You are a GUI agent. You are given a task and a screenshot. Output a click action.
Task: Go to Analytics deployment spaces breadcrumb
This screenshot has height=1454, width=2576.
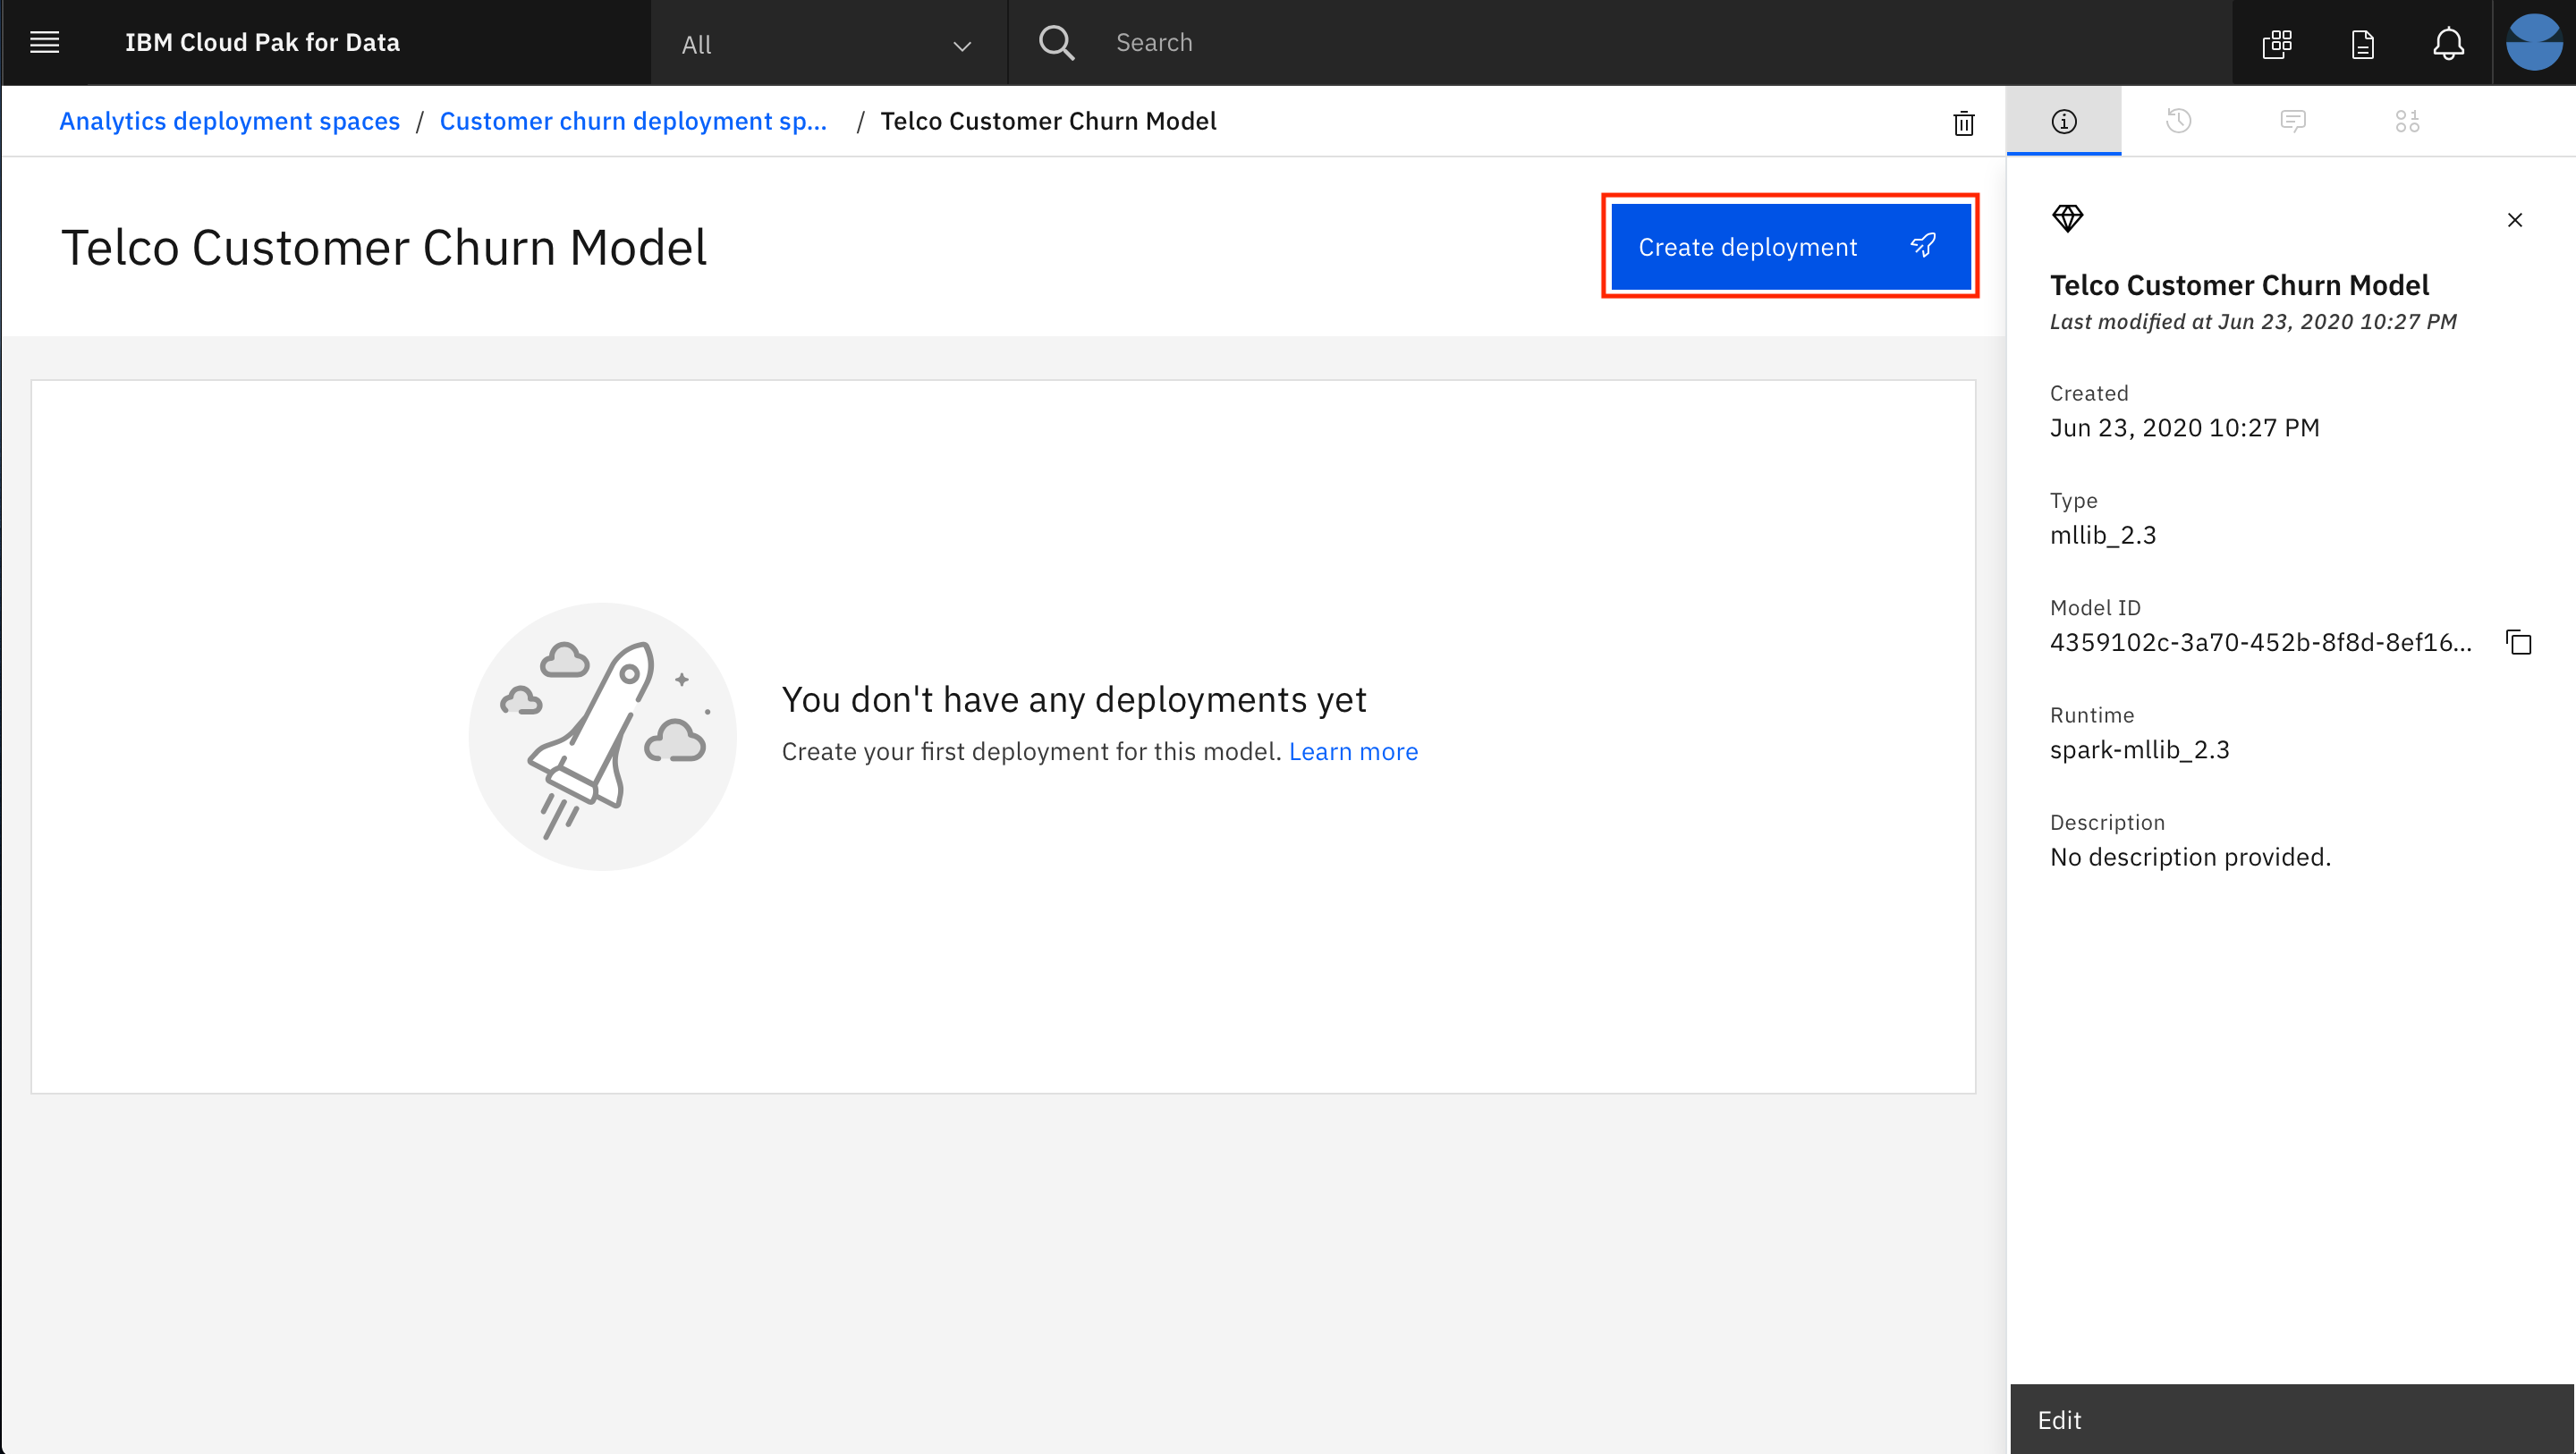tap(229, 121)
